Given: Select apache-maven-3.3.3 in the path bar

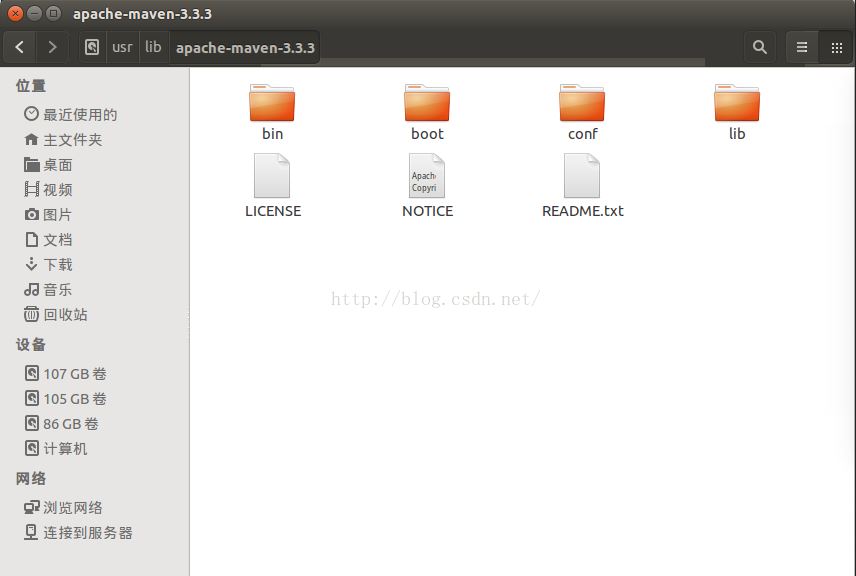Looking at the screenshot, I should click(x=245, y=47).
